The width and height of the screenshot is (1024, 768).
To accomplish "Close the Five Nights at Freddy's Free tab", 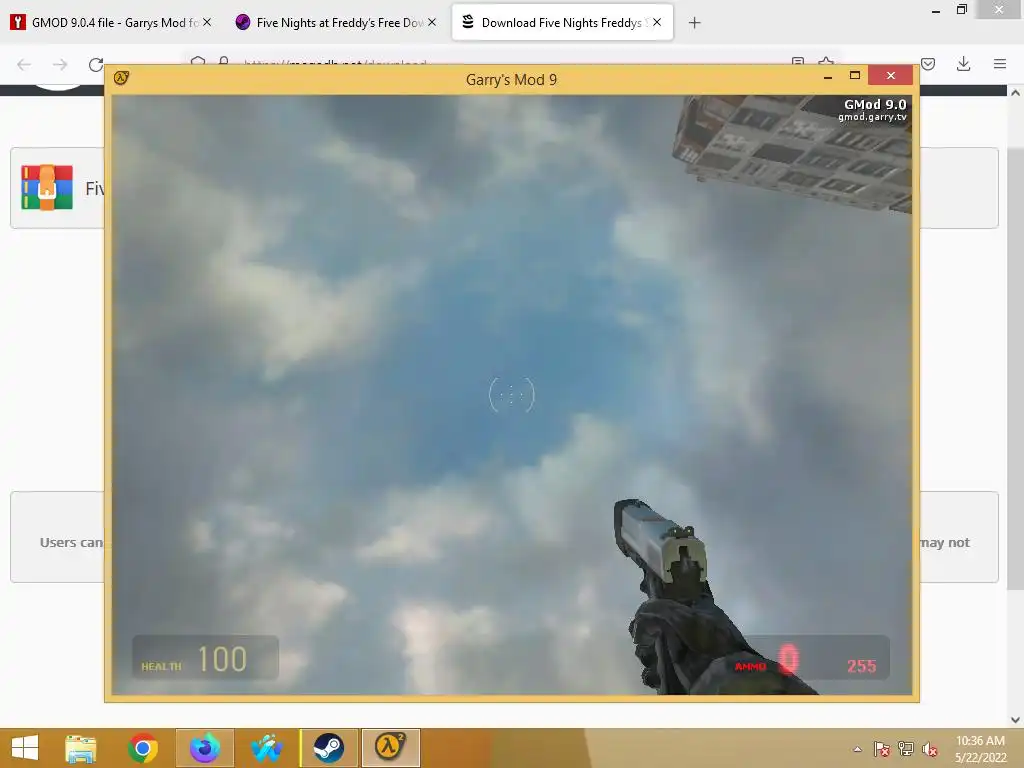I will click(x=432, y=22).
